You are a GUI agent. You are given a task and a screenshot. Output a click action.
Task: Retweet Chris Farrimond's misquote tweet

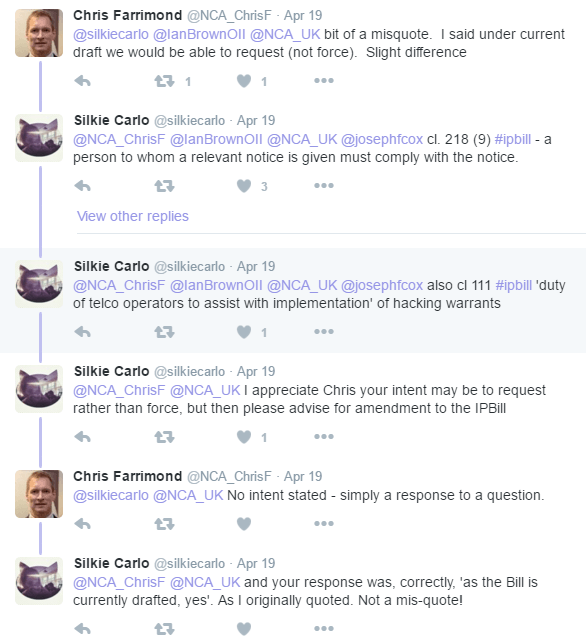164,81
